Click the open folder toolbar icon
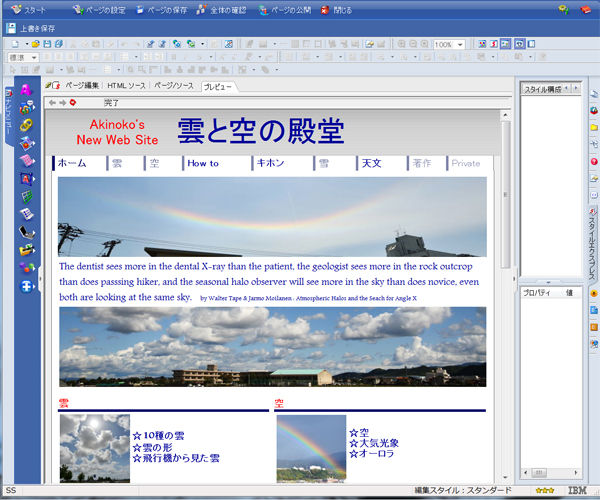This screenshot has width=600, height=500. (36, 44)
